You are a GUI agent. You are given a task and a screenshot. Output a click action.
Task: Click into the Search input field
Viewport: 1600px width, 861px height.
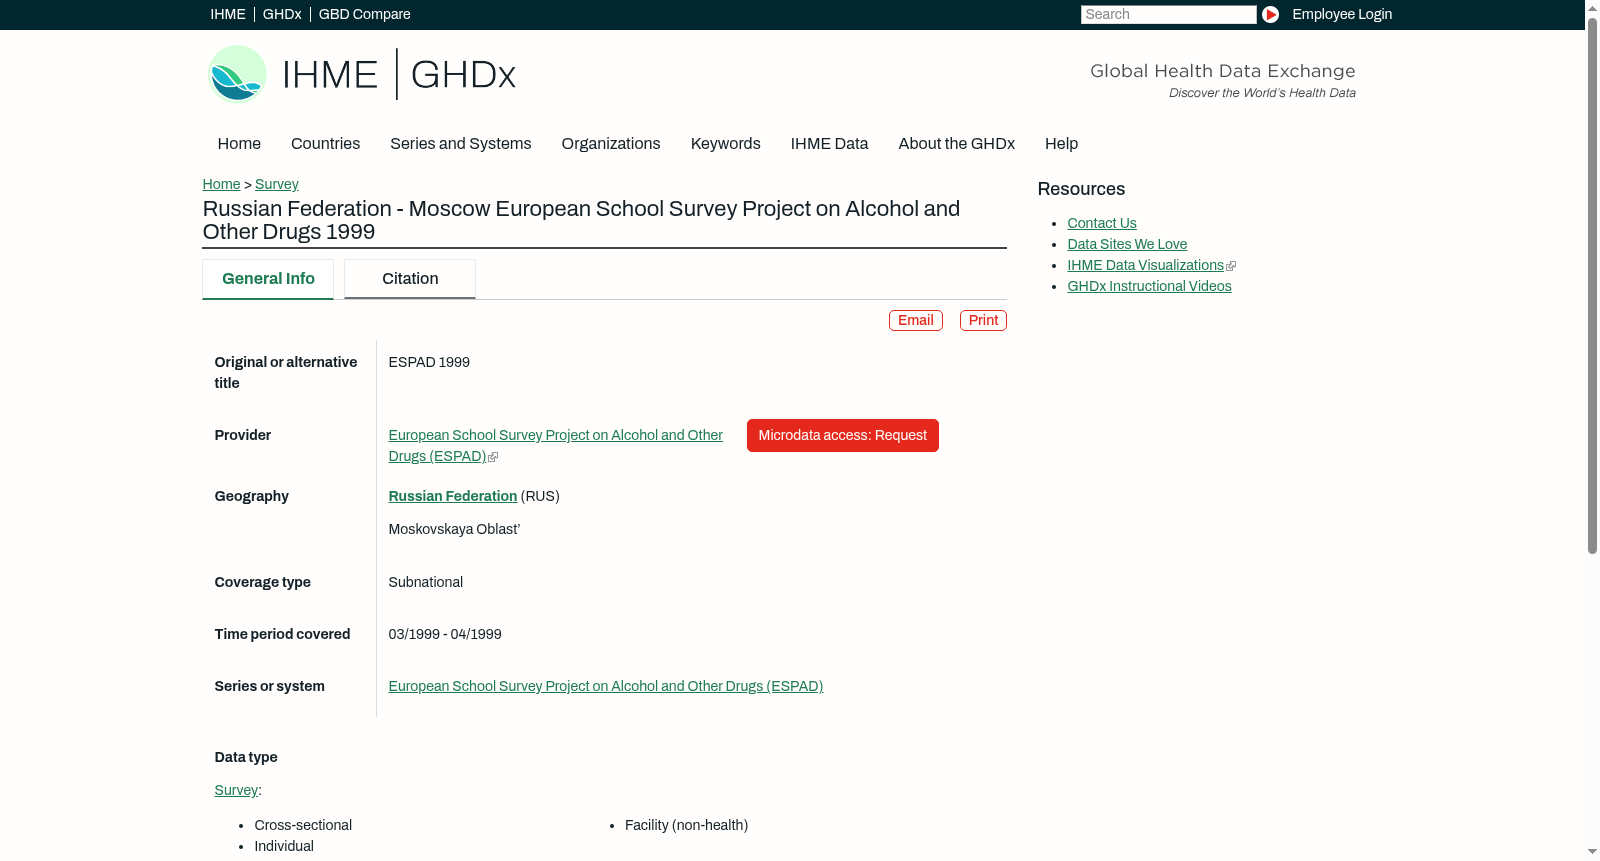coord(1168,14)
